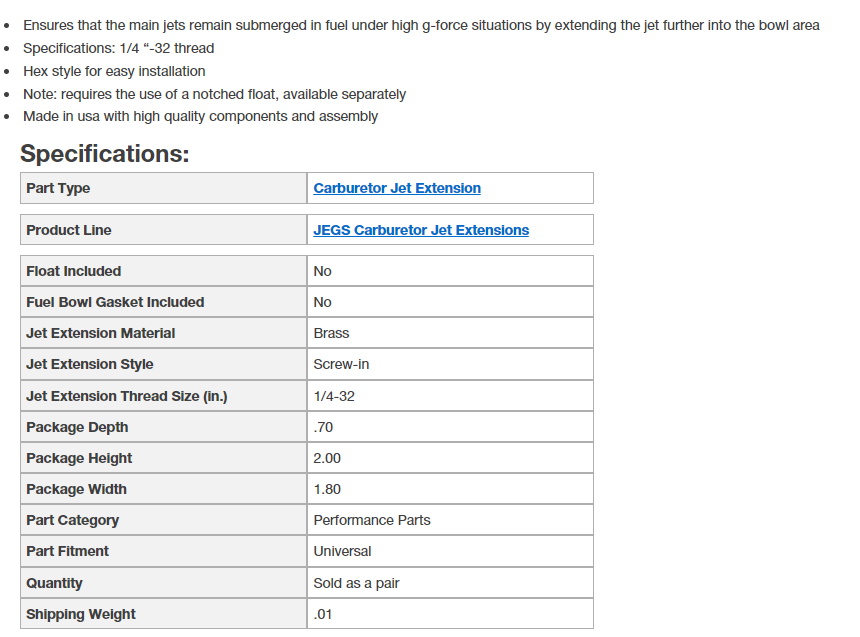Click the Sold as a pair quantity

[356, 583]
